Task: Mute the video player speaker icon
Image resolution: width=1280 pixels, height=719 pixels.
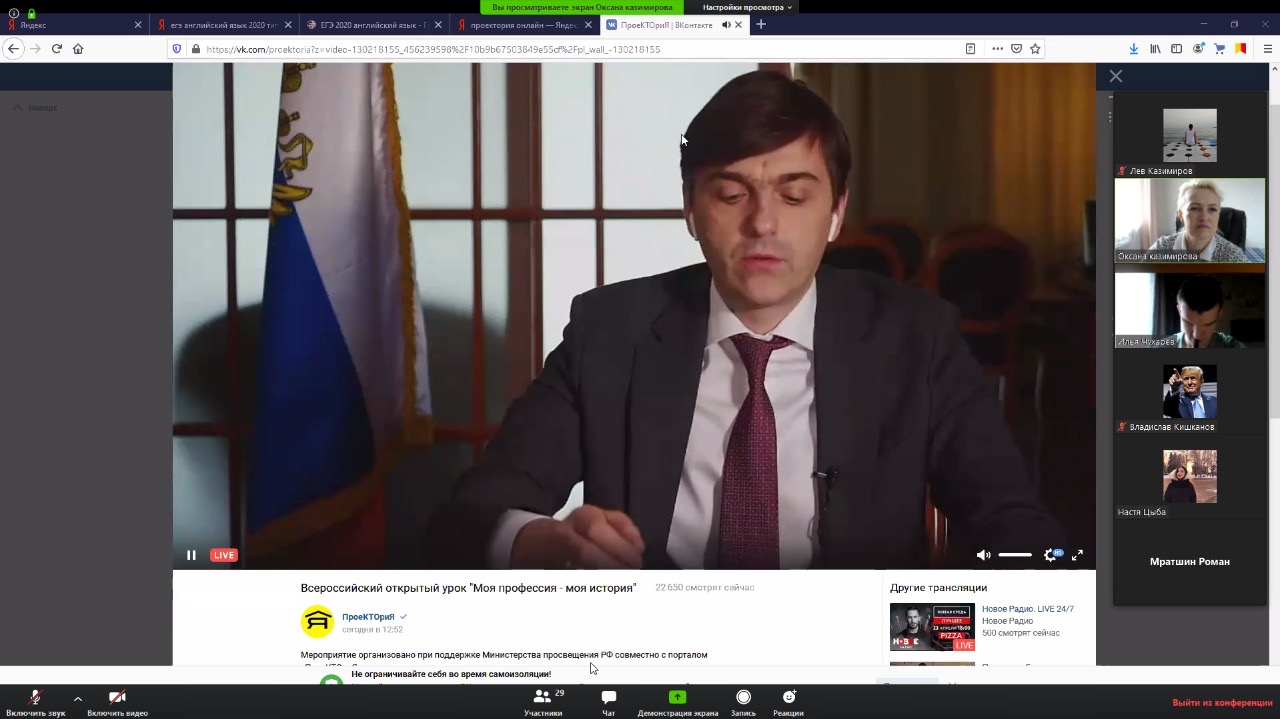Action: tap(983, 555)
